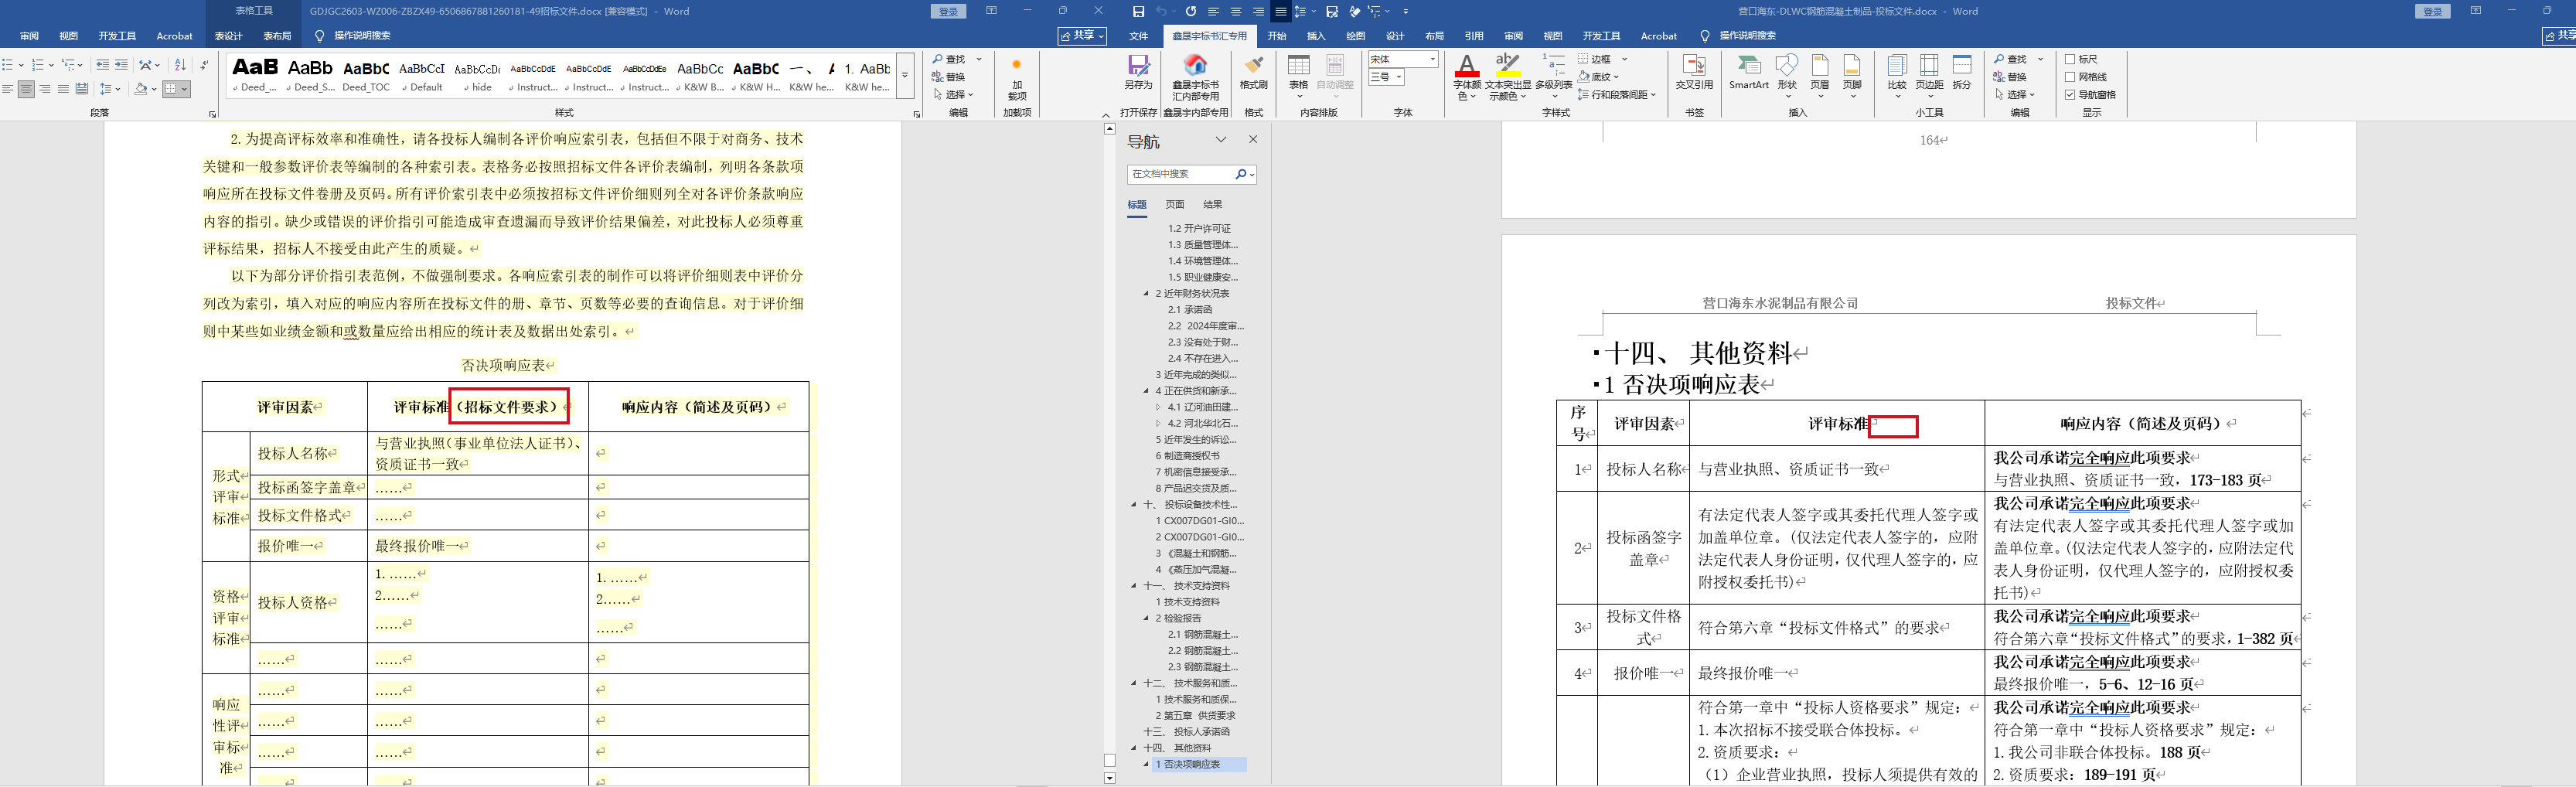Open 文件 menu in right Word
This screenshot has height=787, width=2576.
1139,36
